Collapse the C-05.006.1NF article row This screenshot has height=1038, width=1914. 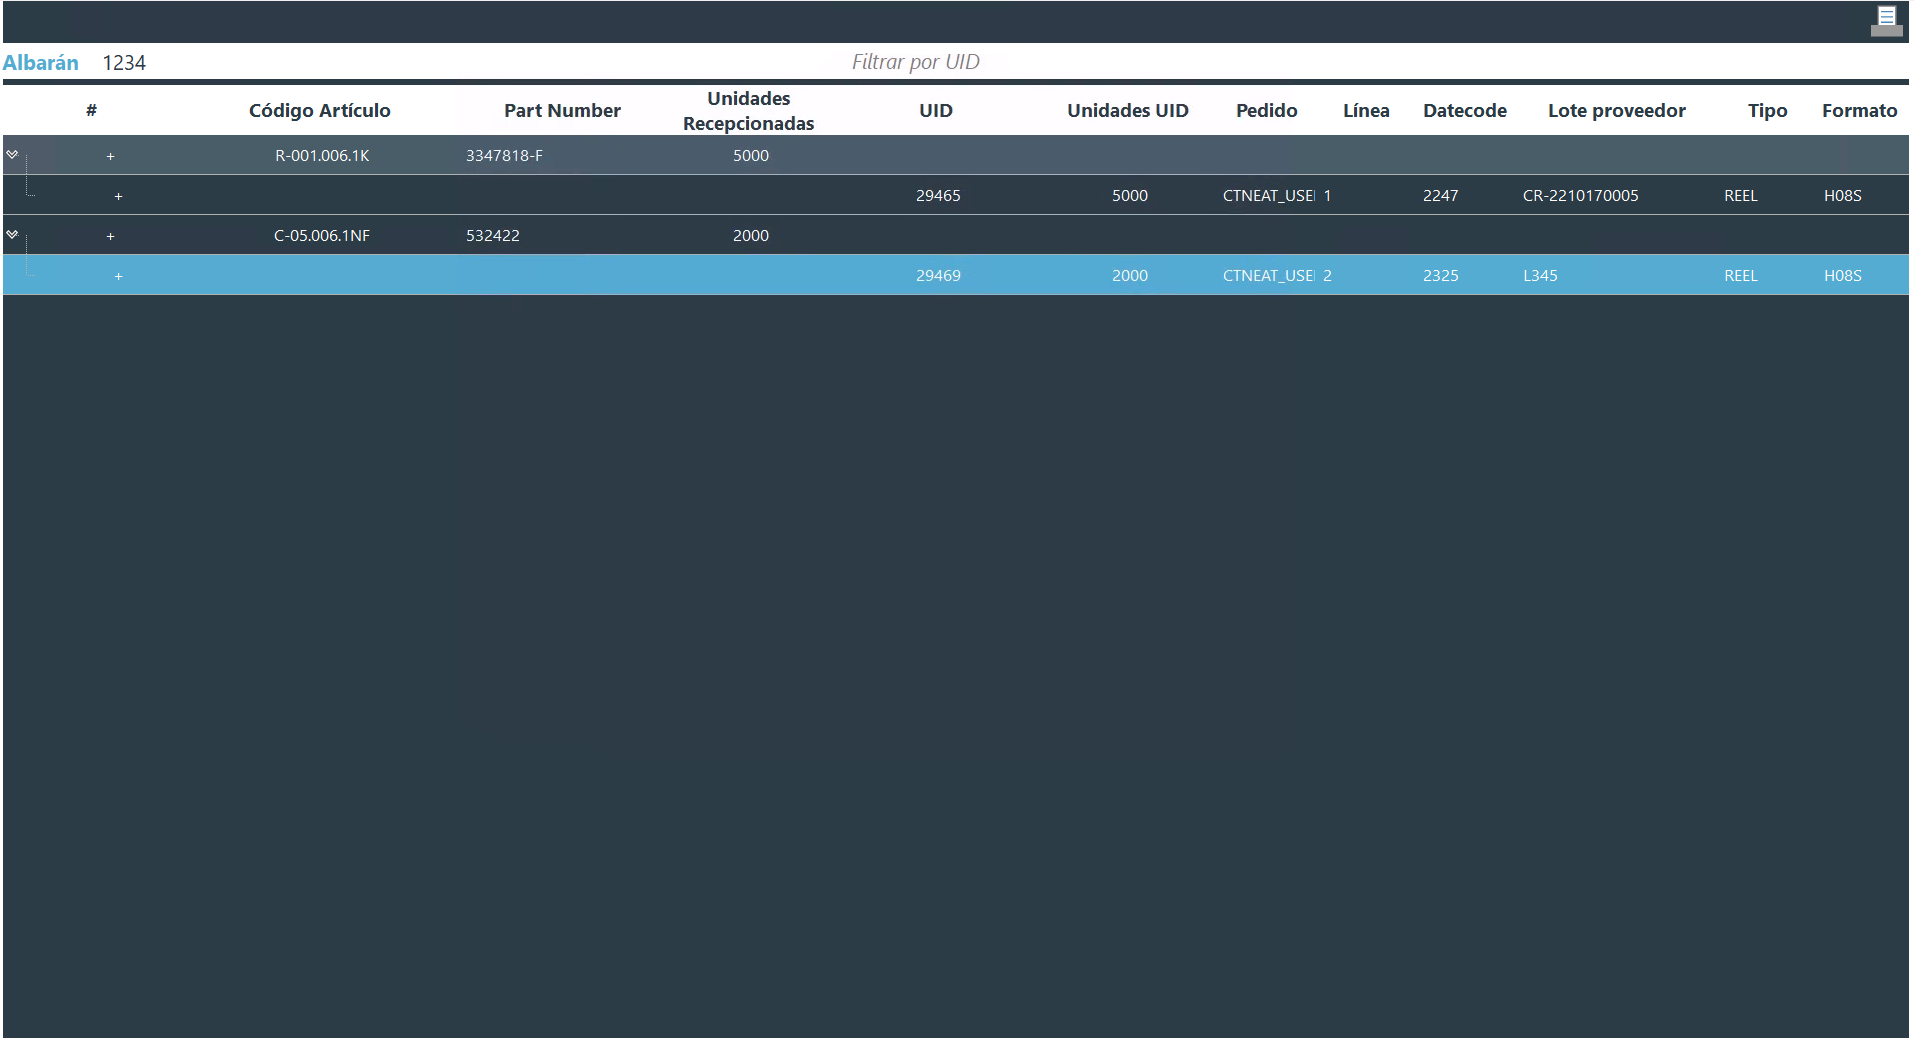tap(12, 234)
